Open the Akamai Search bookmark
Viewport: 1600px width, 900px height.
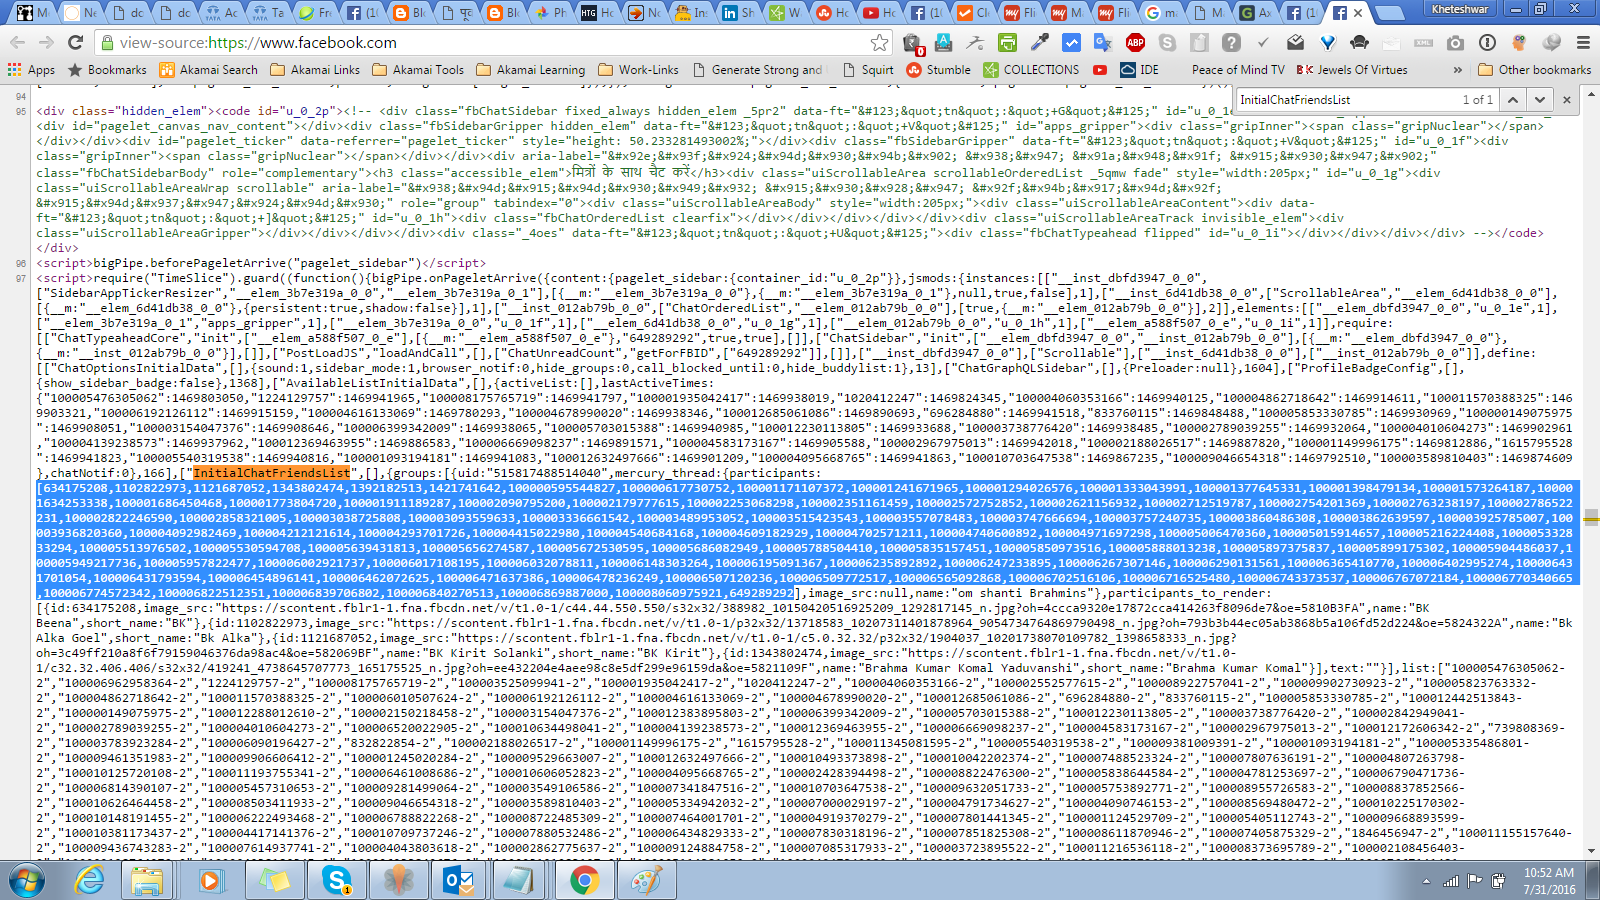208,70
